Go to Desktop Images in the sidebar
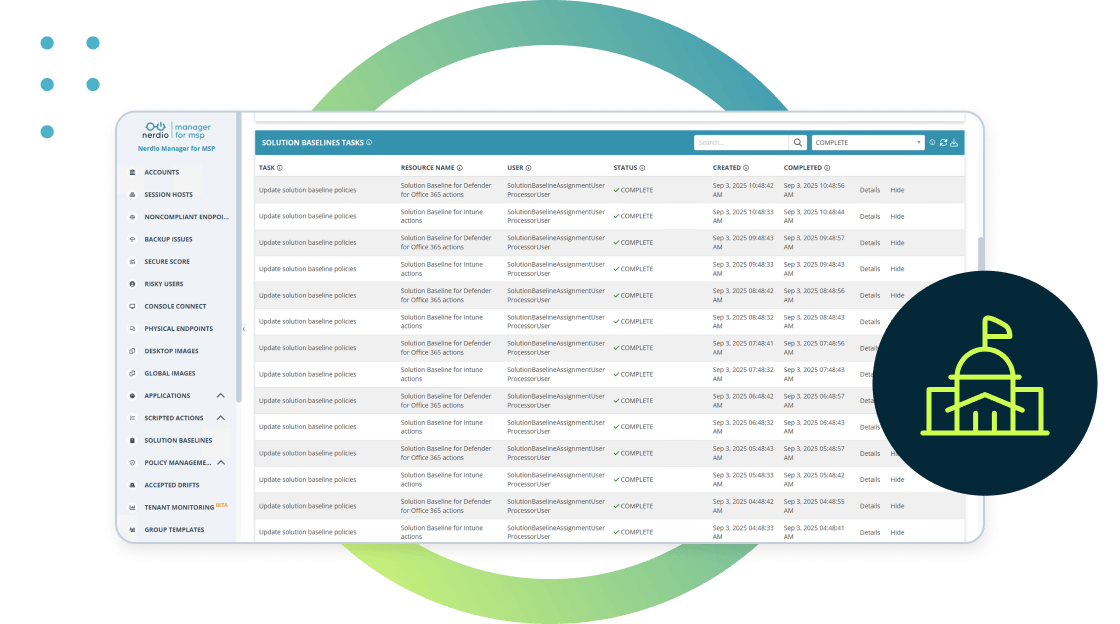This screenshot has width=1120, height=624. point(171,351)
